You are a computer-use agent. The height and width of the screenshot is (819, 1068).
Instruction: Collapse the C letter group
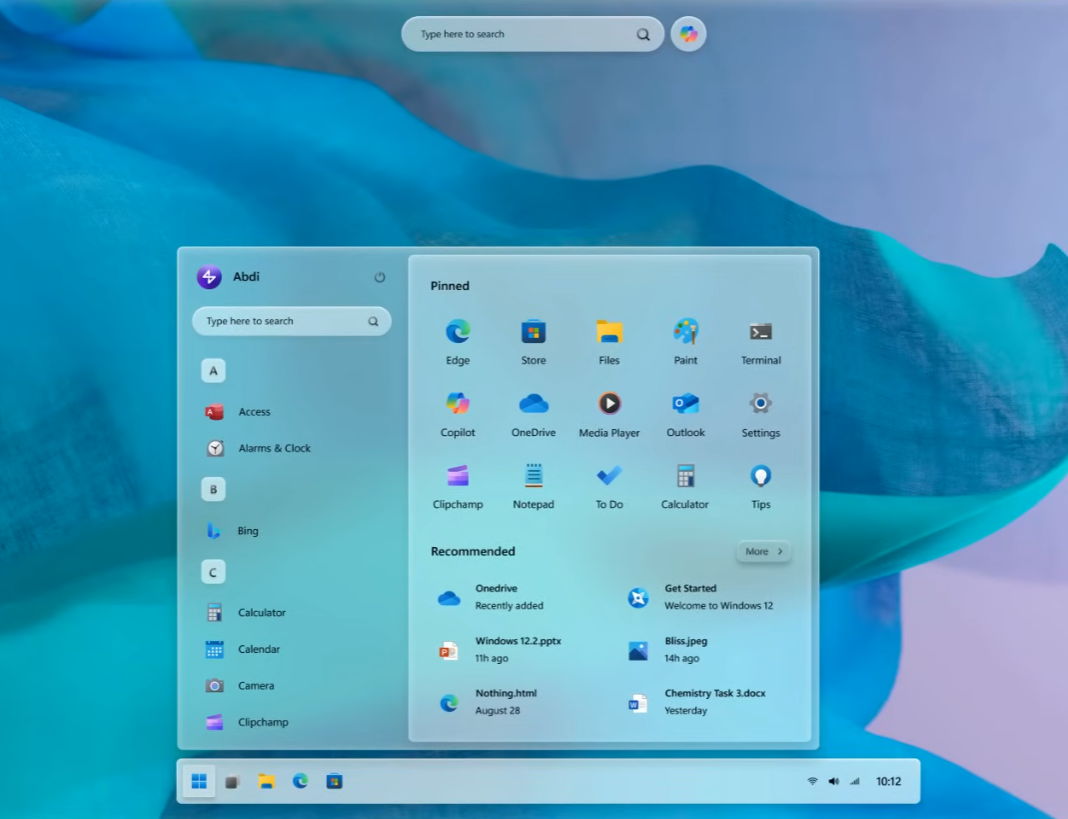(x=212, y=571)
